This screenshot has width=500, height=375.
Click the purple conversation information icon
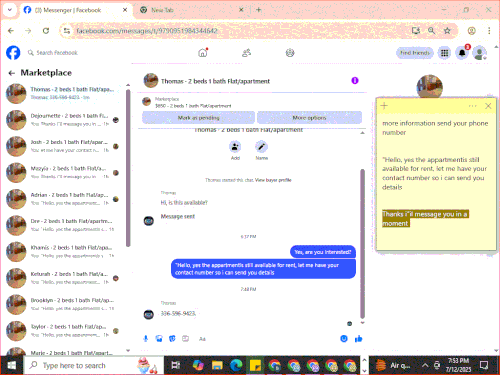point(355,81)
